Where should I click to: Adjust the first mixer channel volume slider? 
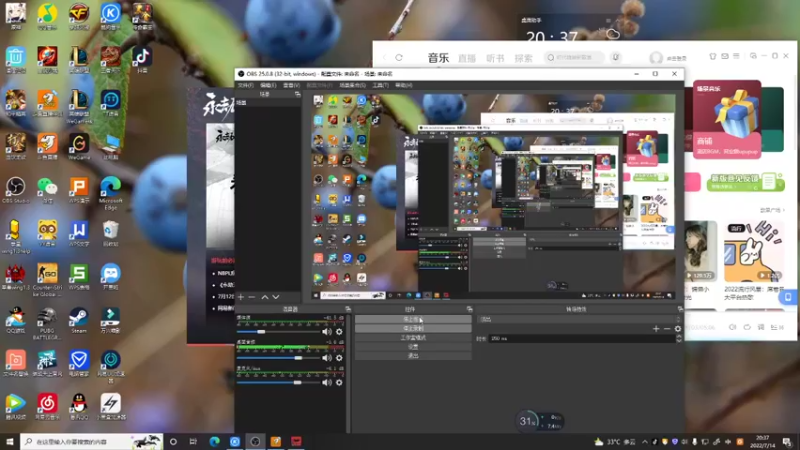click(278, 332)
